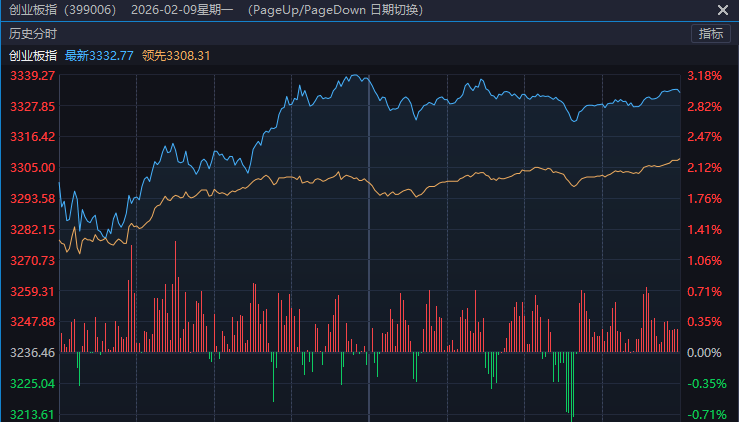Screen dimensions: 739x422
Task: Select the 创业板指 legend name
Action: [x=33, y=55]
